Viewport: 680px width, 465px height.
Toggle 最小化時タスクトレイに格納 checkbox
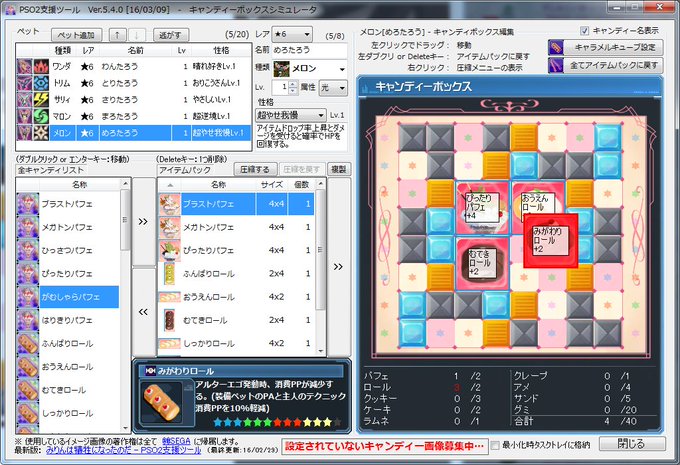tap(495, 445)
